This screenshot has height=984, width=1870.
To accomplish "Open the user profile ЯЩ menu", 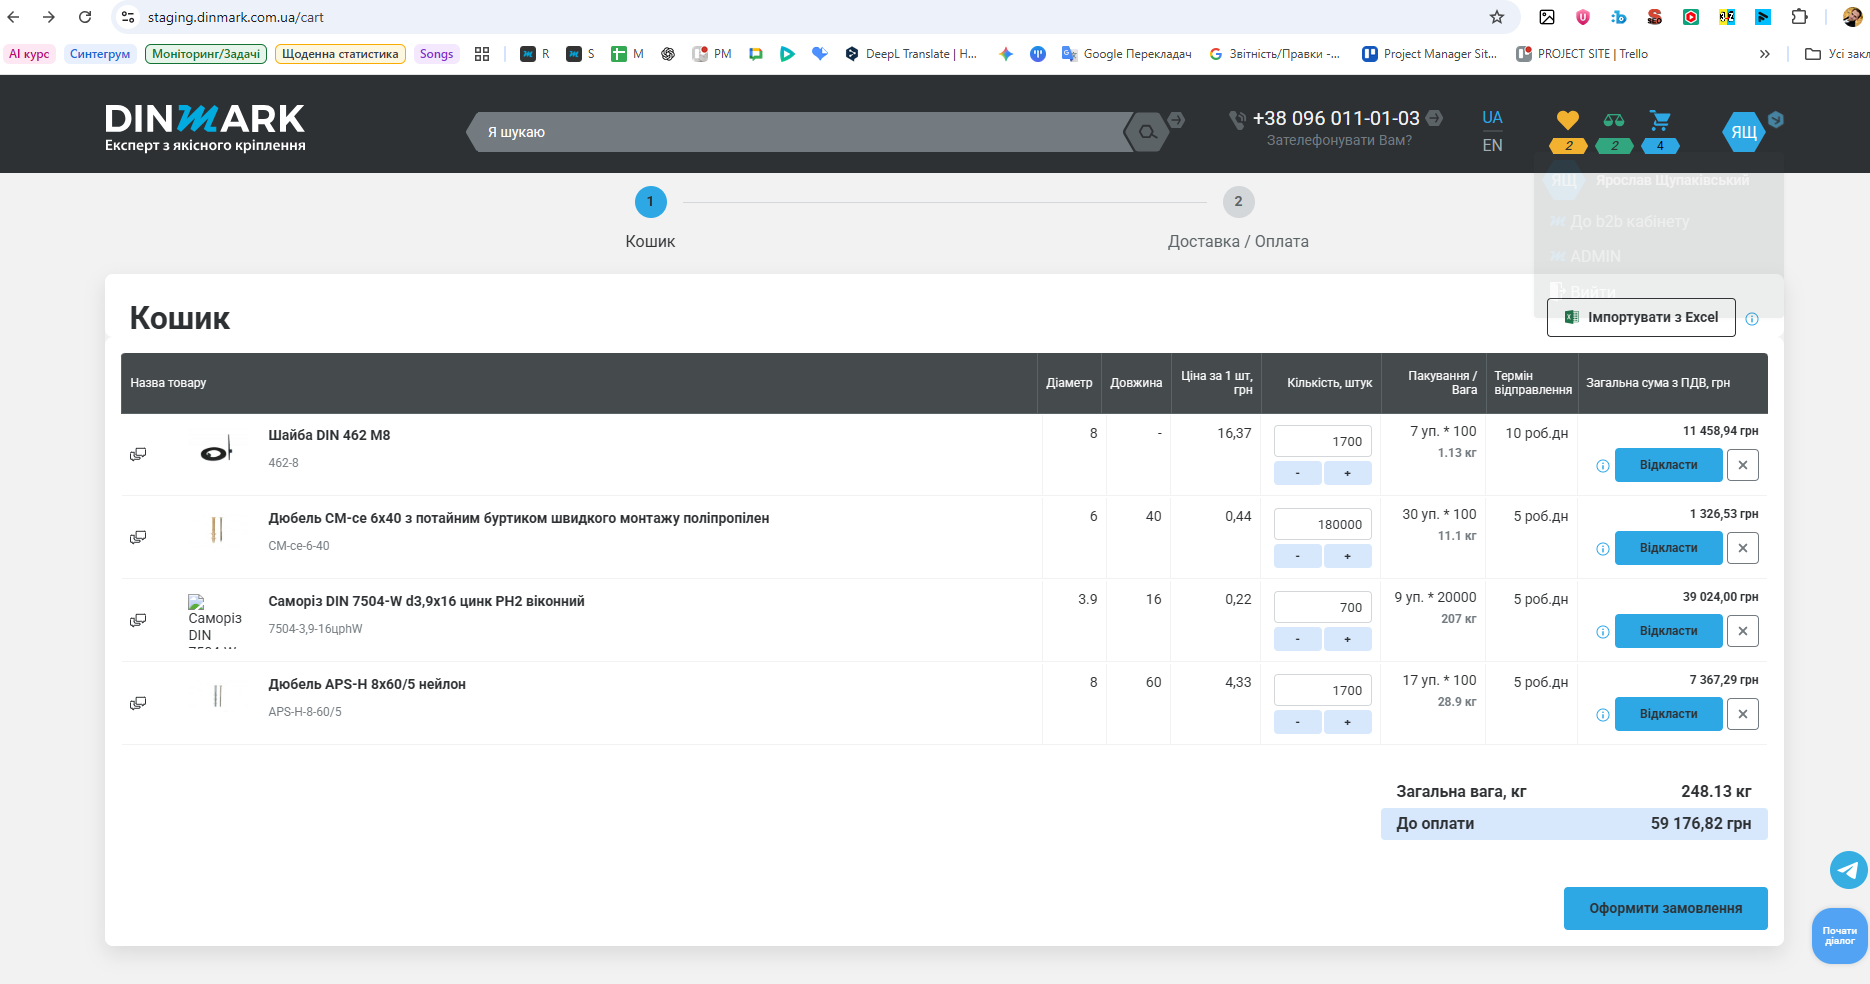I will coord(1743,132).
